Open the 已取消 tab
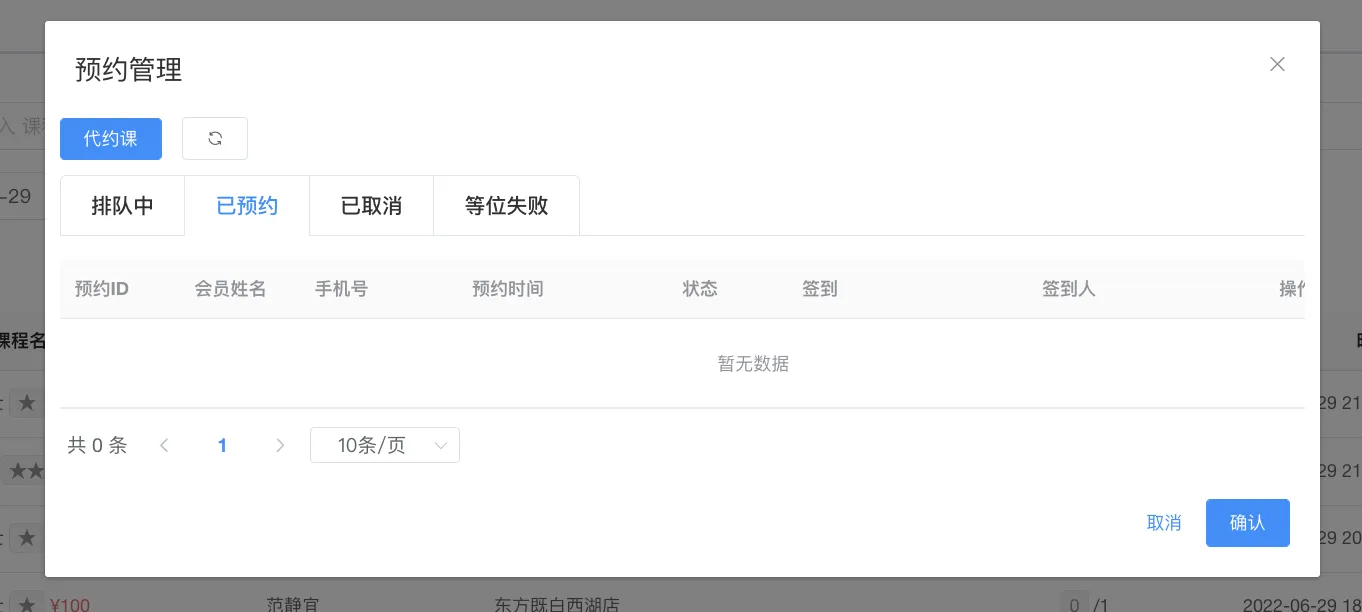 [x=371, y=206]
